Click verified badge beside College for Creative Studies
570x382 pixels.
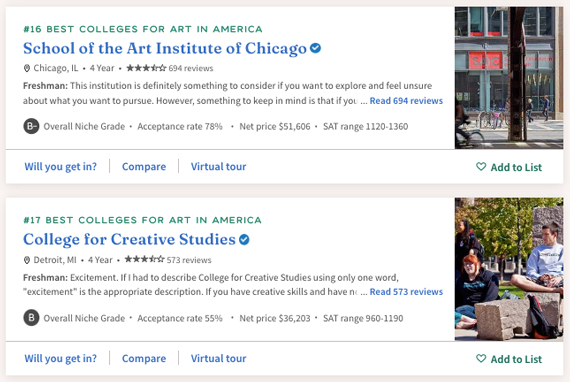(x=244, y=240)
